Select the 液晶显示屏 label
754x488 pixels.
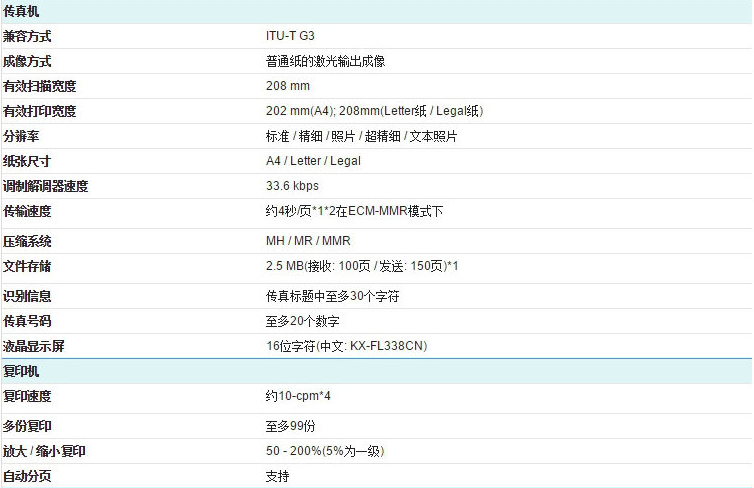coord(34,346)
